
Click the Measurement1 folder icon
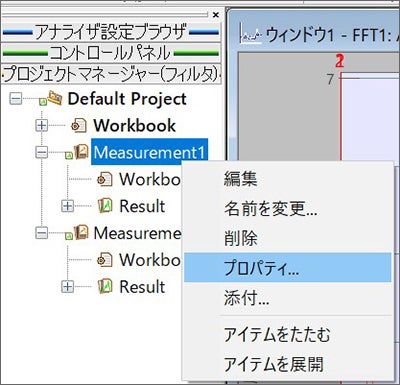(81, 152)
